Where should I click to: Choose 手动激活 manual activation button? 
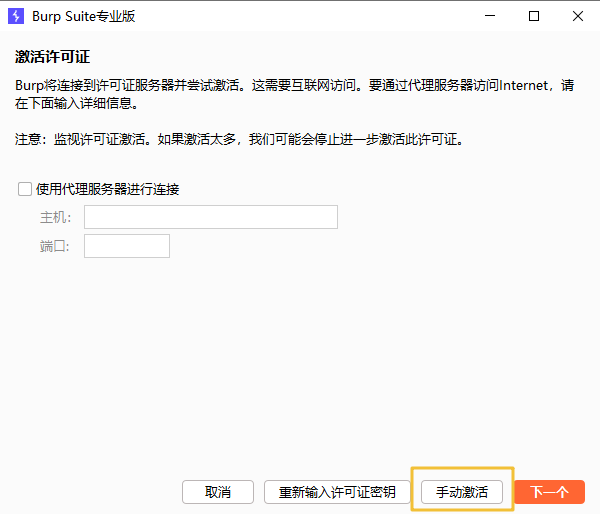coord(462,492)
